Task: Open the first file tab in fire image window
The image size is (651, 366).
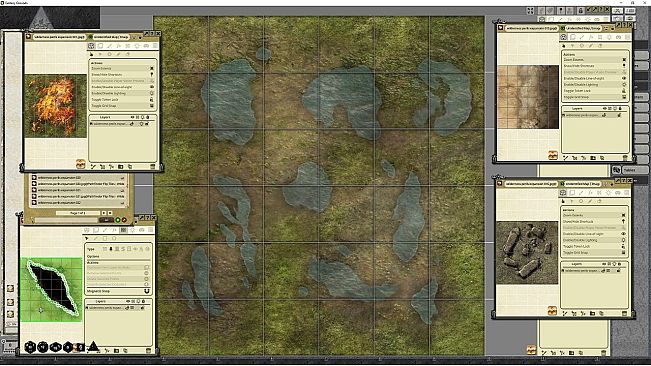Action: tap(59, 37)
